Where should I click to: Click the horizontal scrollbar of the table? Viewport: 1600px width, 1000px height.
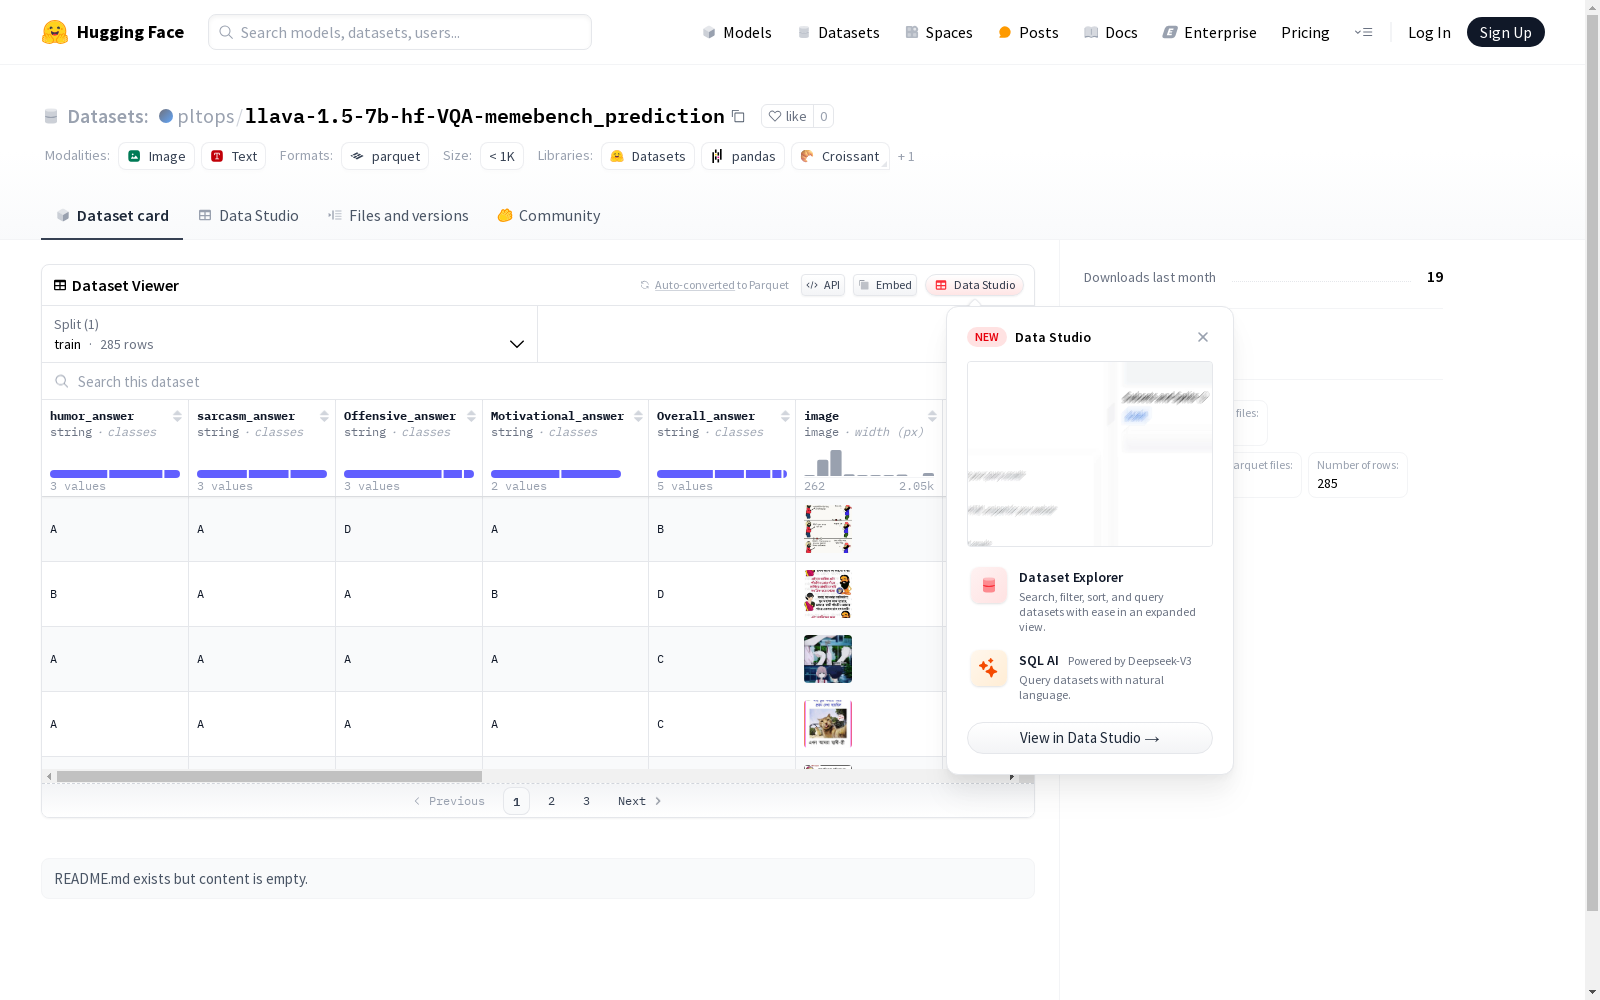click(269, 776)
